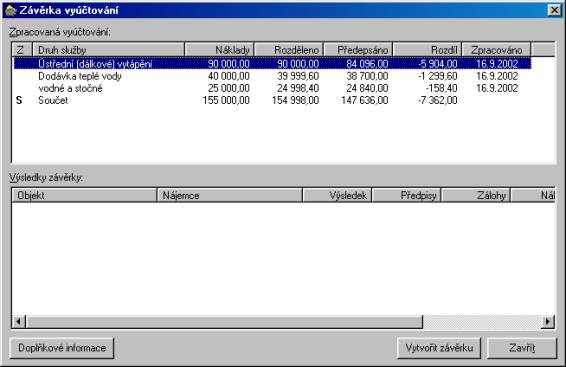Click the Předepsáno column header
The image size is (566, 367).
click(358, 50)
